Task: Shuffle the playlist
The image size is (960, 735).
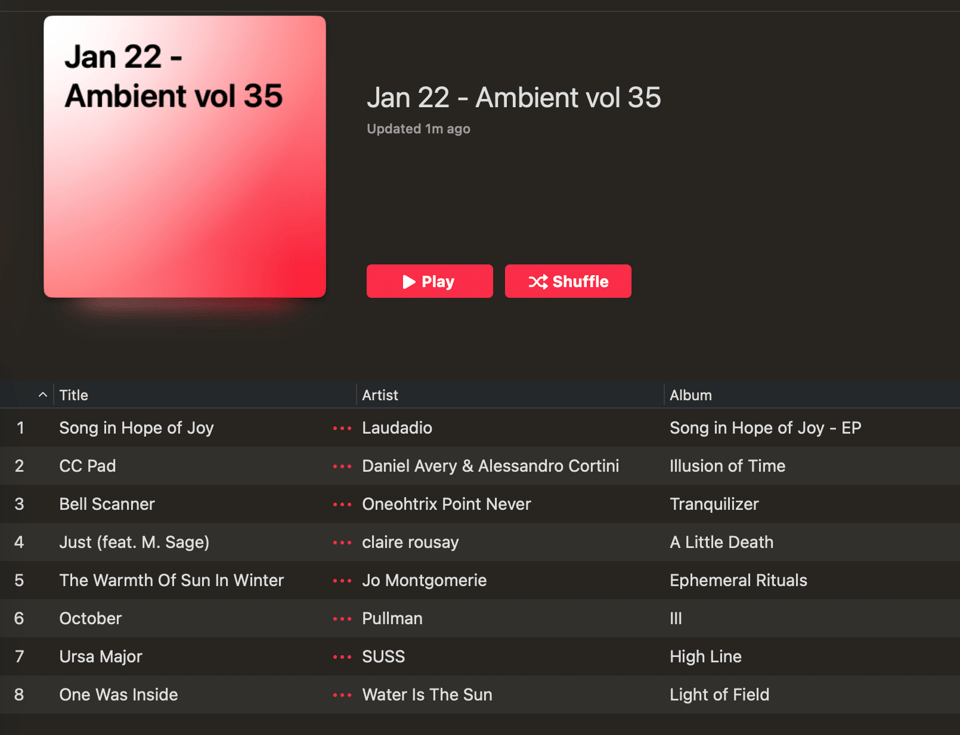Action: pyautogui.click(x=568, y=282)
